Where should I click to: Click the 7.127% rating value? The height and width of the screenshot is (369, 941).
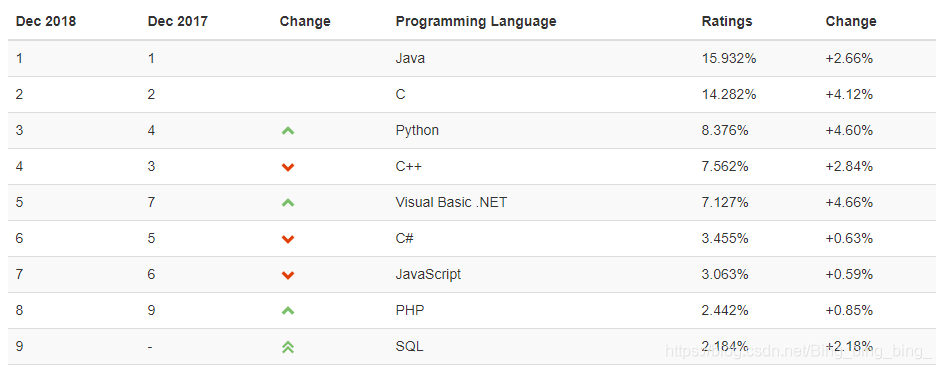click(725, 202)
